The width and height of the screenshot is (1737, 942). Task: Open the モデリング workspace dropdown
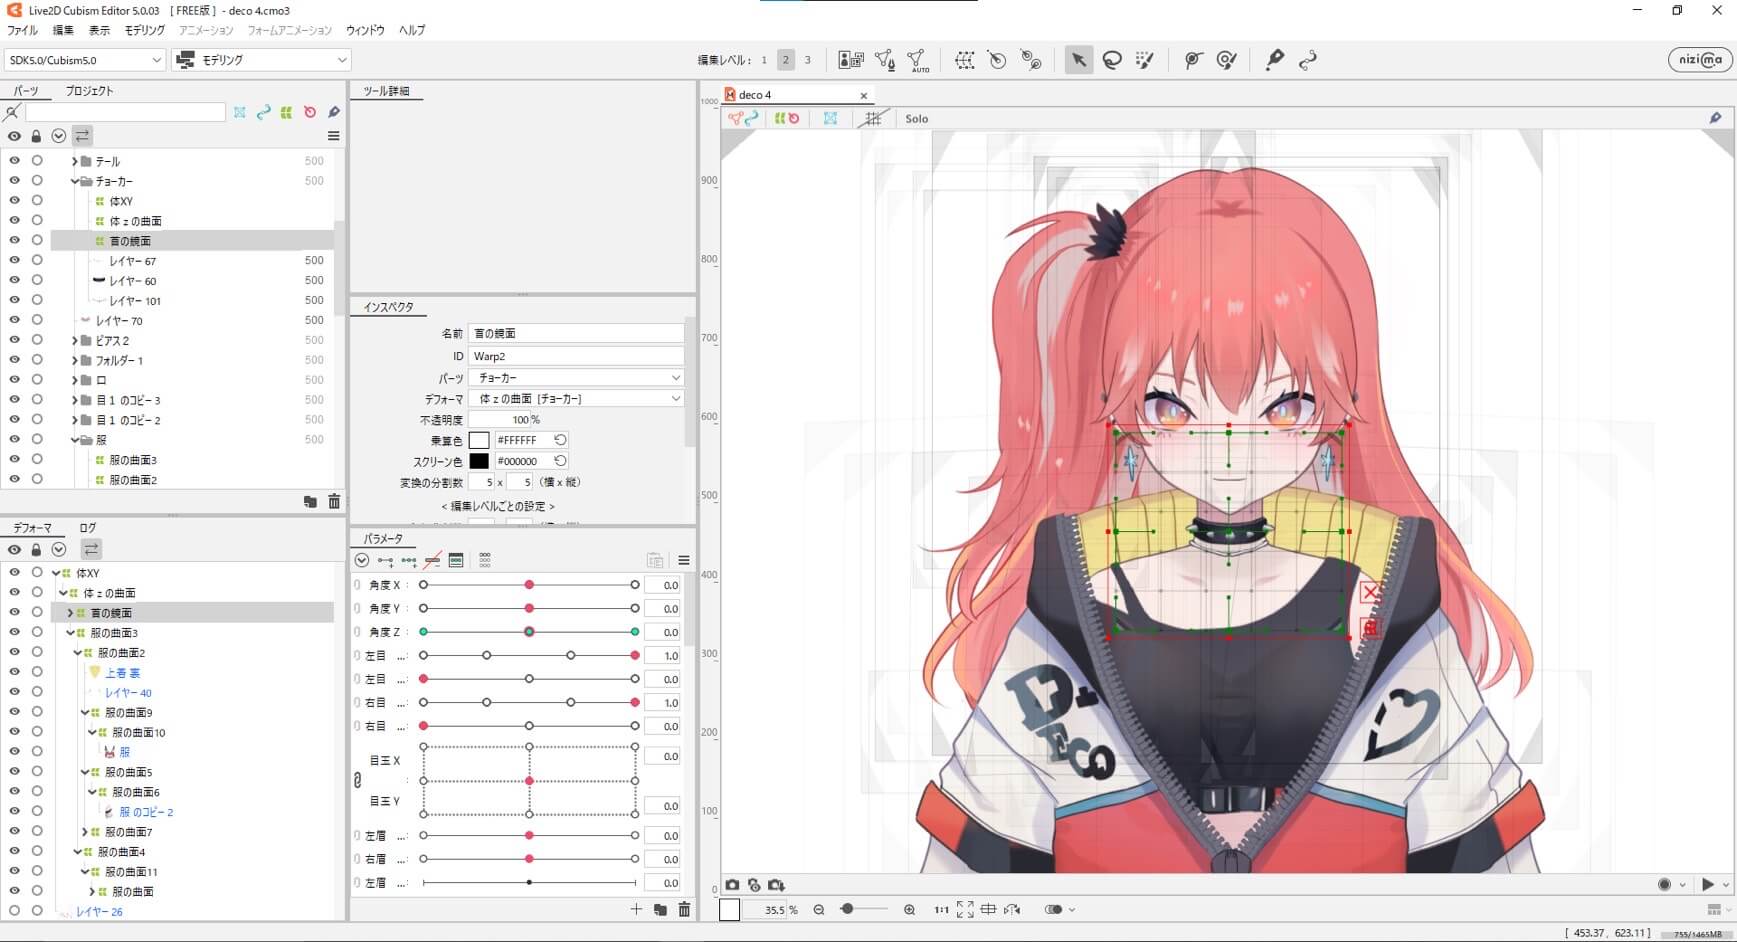[x=261, y=60]
